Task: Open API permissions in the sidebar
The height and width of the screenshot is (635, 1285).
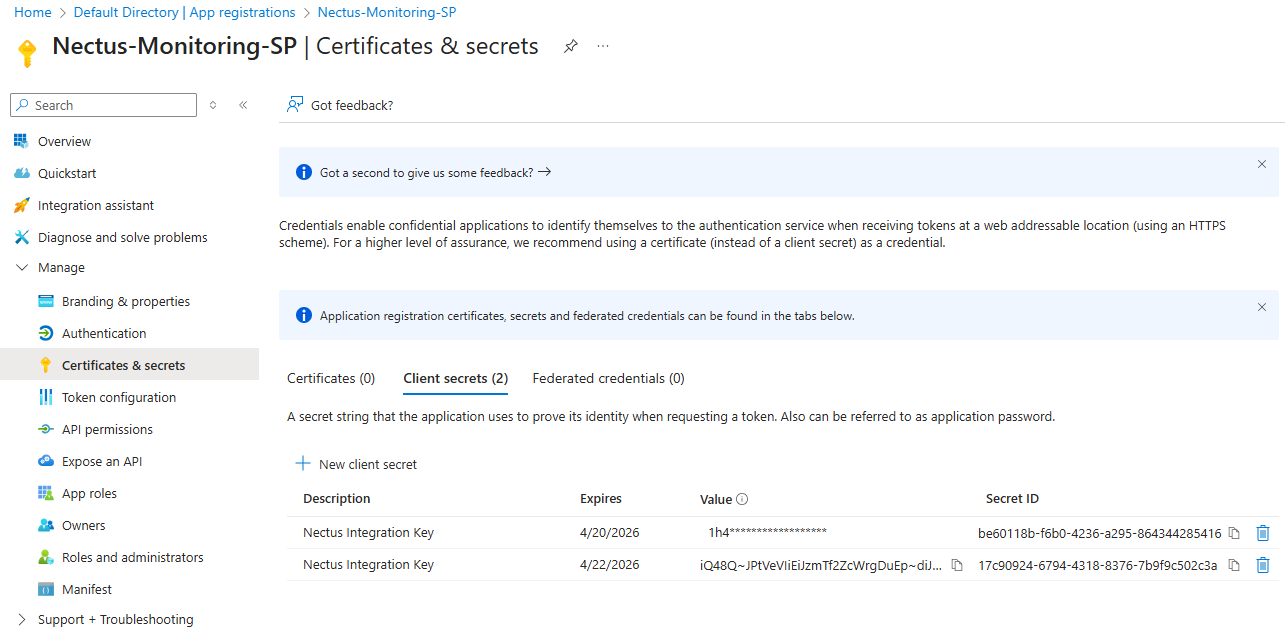Action: pos(107,430)
